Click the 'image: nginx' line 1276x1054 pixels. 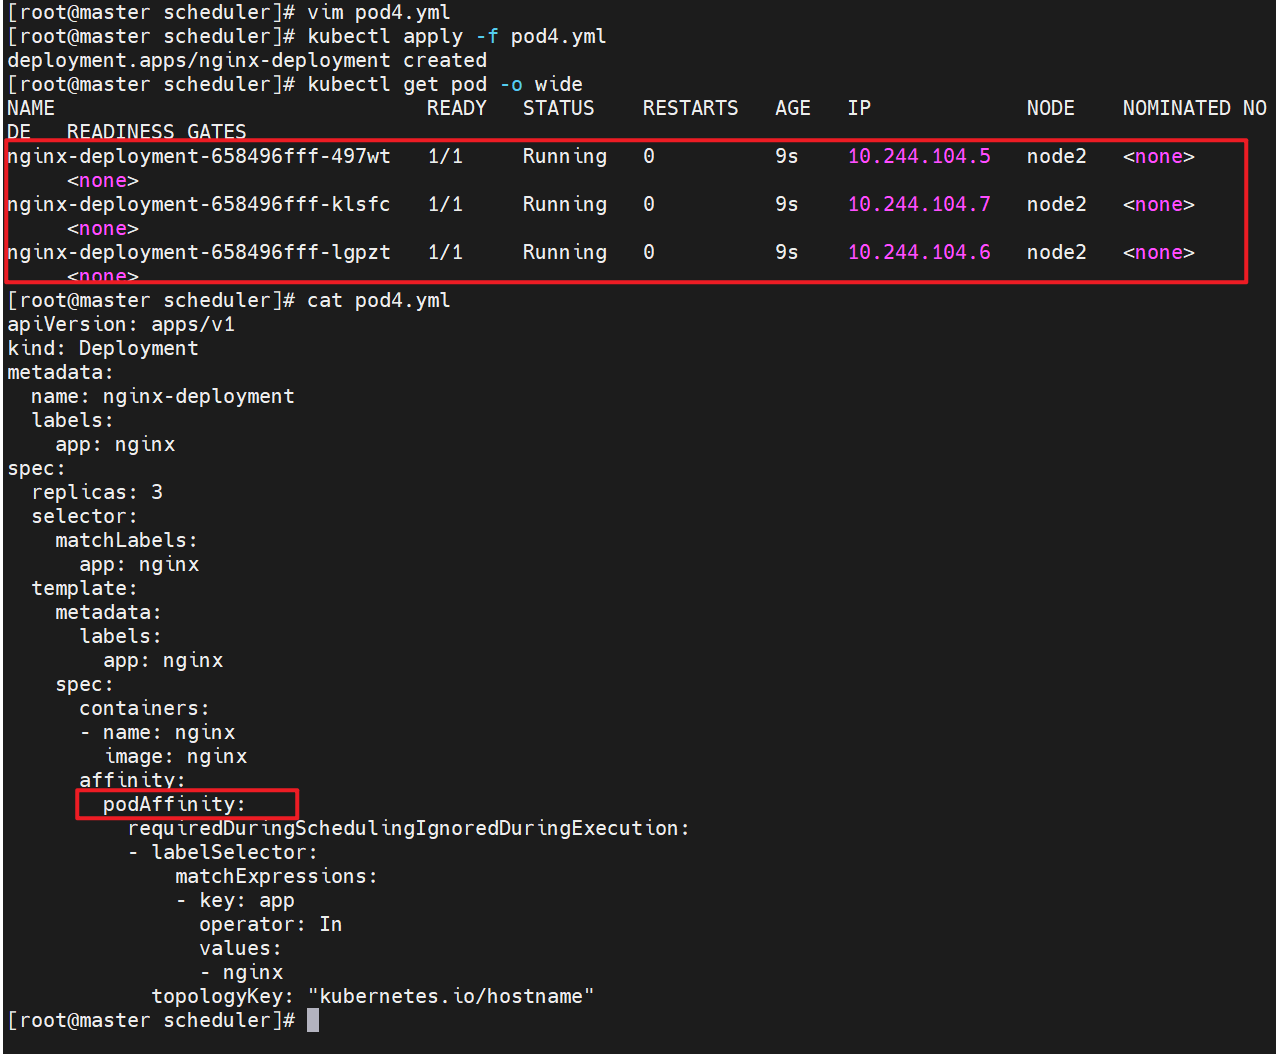coord(175,756)
